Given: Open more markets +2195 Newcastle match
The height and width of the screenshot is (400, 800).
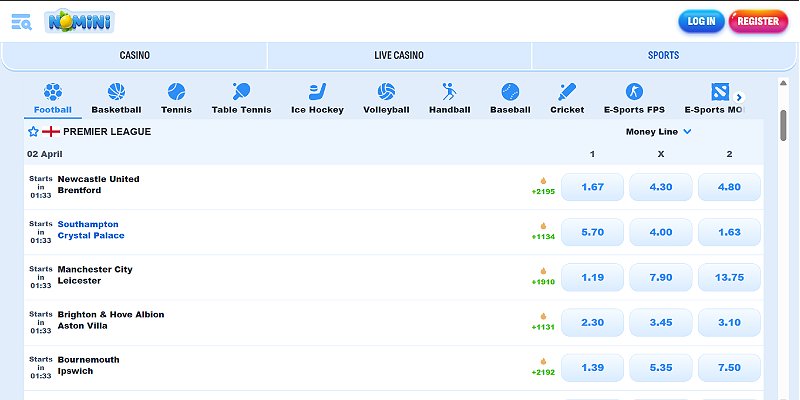Looking at the screenshot, I should (x=543, y=192).
